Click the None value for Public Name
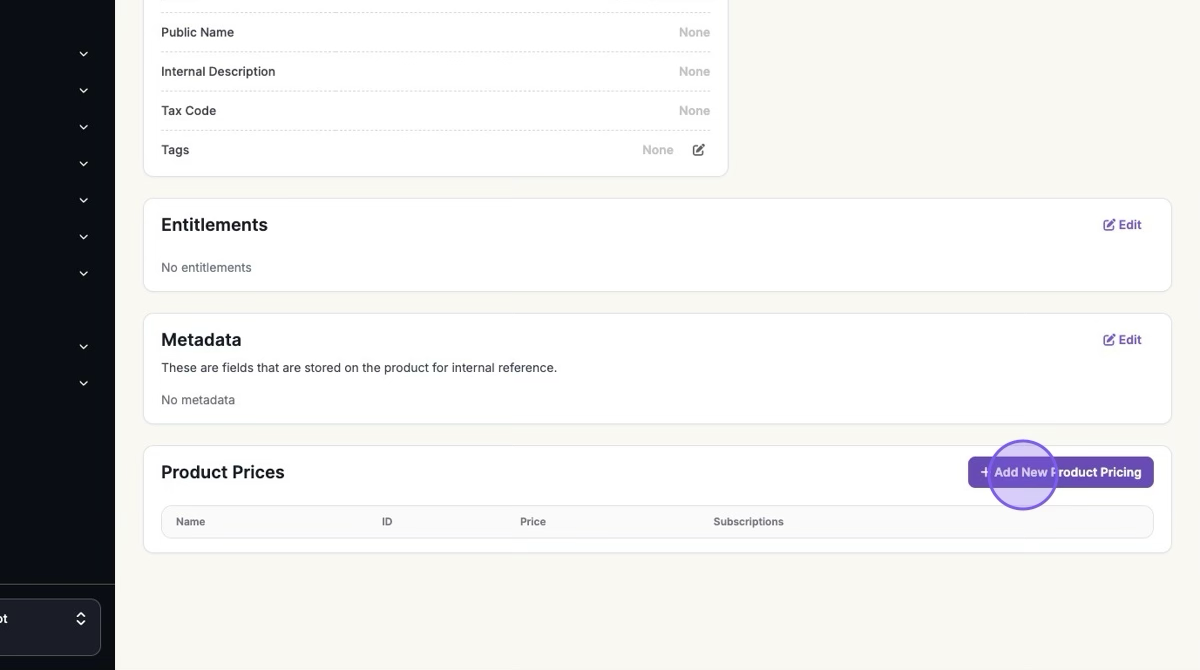This screenshot has width=1200, height=670. point(694,32)
